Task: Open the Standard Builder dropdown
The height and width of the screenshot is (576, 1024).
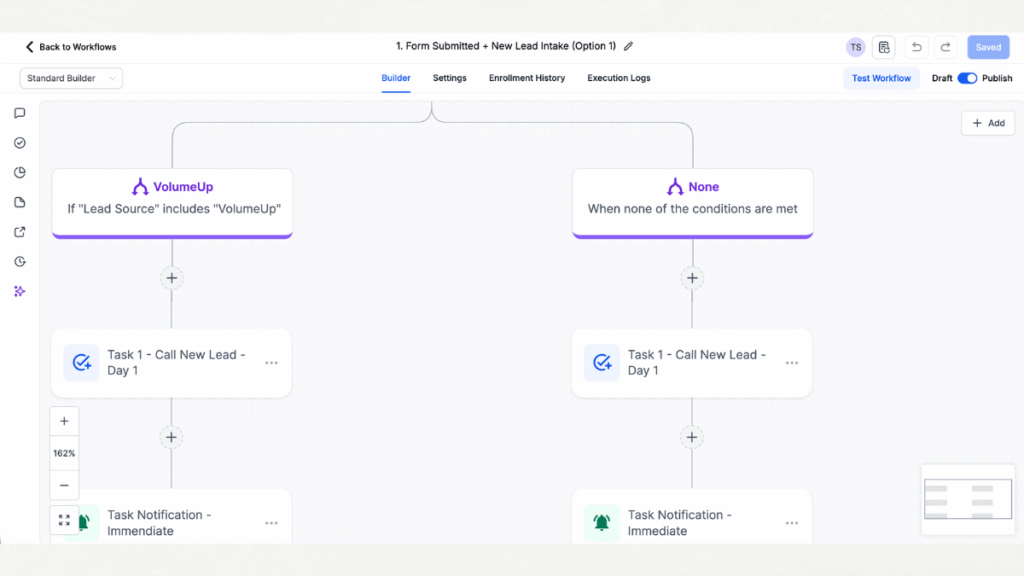Action: pyautogui.click(x=71, y=78)
